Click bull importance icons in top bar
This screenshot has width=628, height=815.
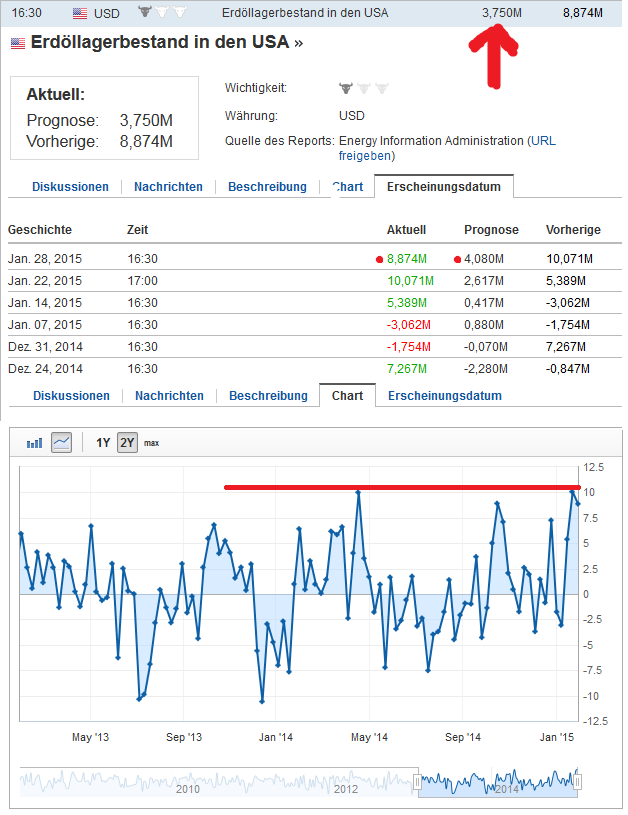pos(162,11)
